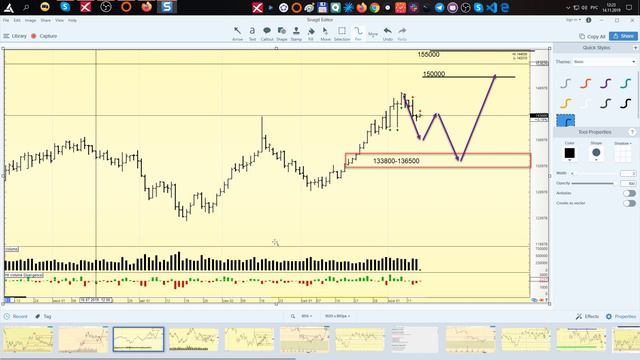
Task: Expand the More tools dropdown
Action: tap(373, 34)
